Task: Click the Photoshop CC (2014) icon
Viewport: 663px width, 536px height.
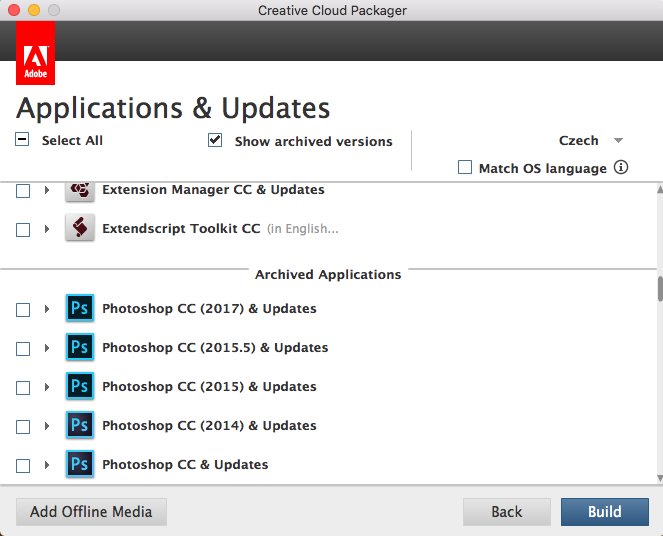Action: click(x=80, y=425)
